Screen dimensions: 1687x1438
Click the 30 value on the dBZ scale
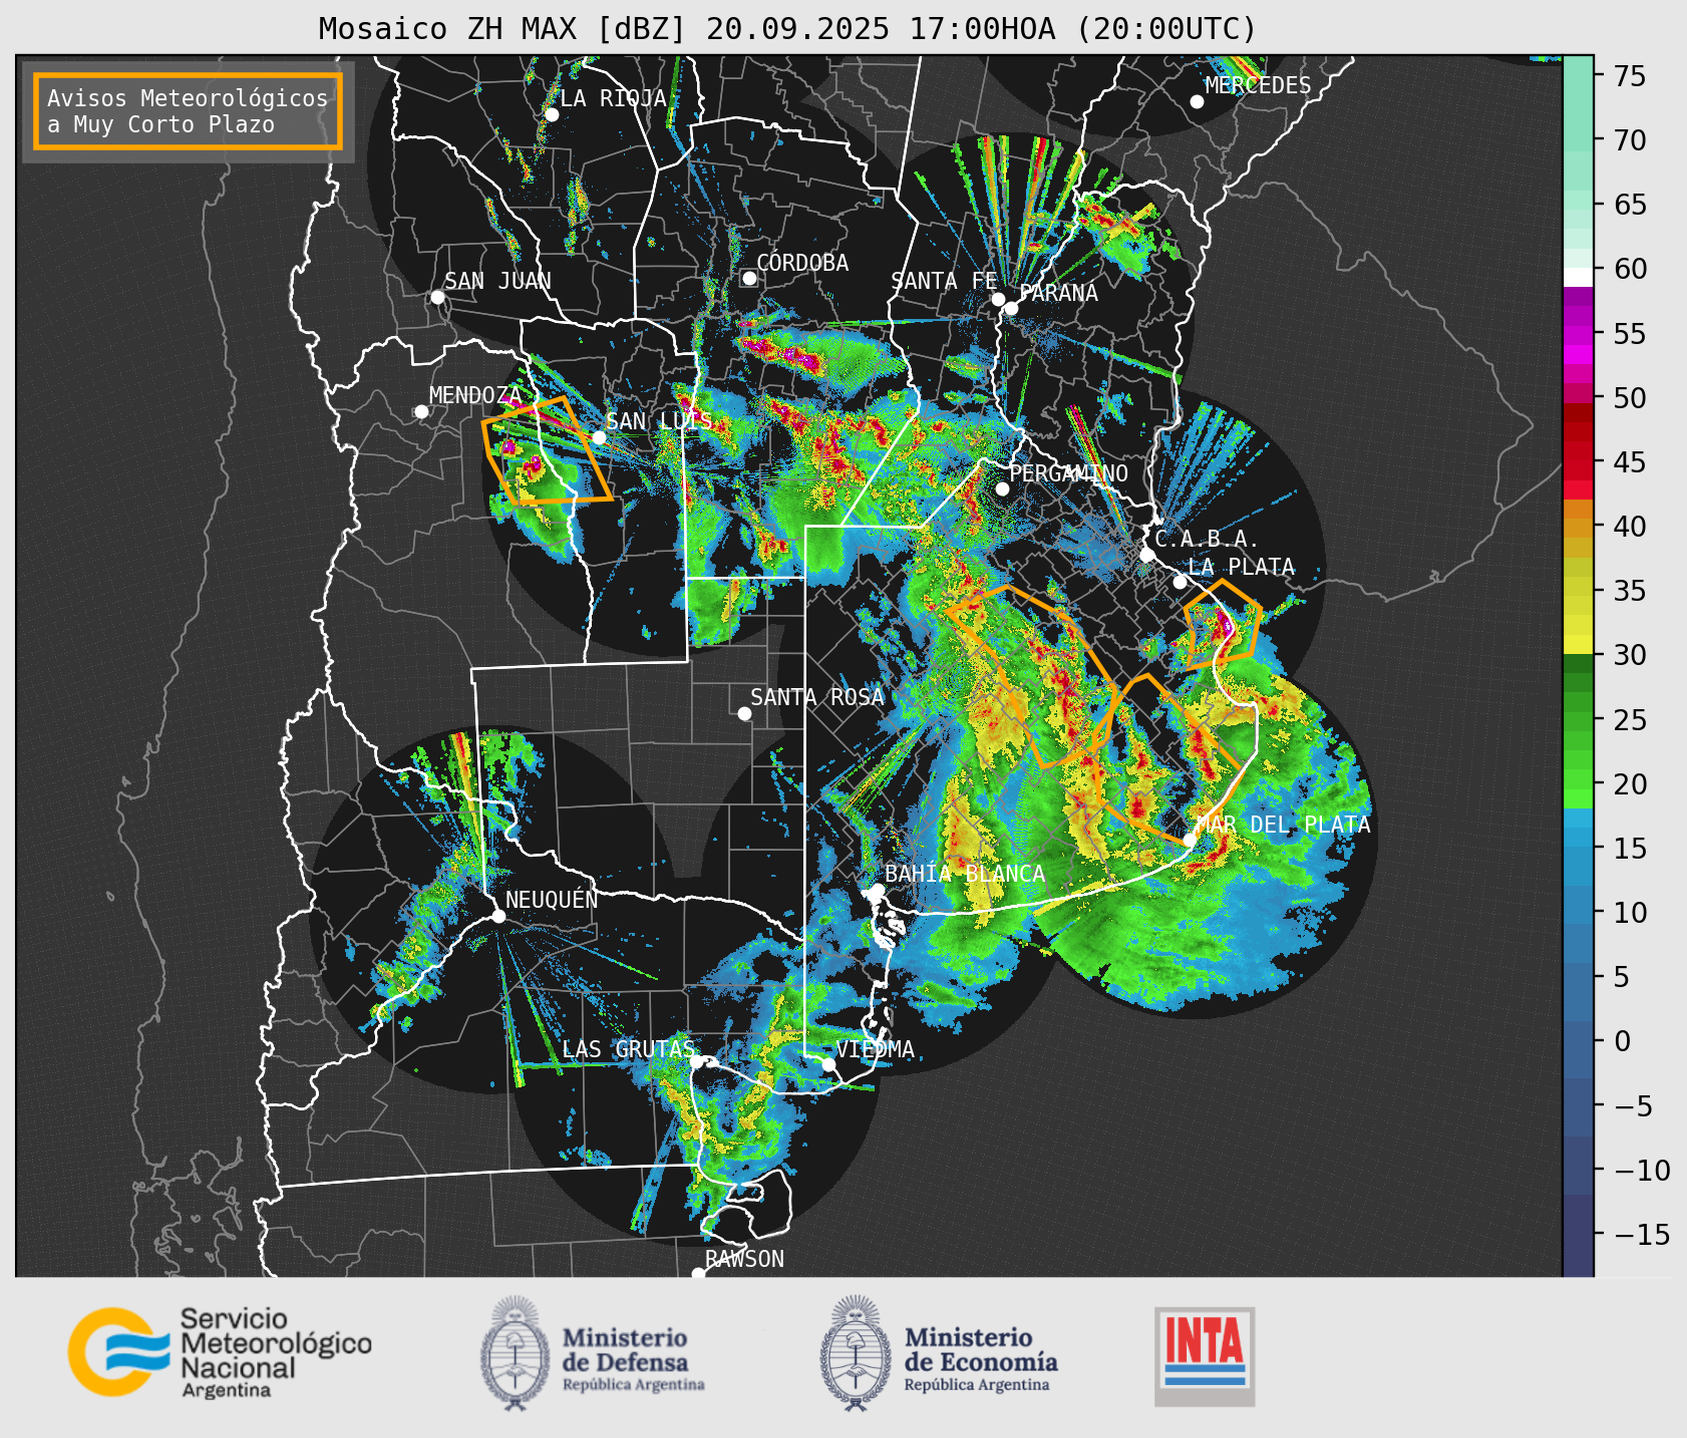[1629, 655]
